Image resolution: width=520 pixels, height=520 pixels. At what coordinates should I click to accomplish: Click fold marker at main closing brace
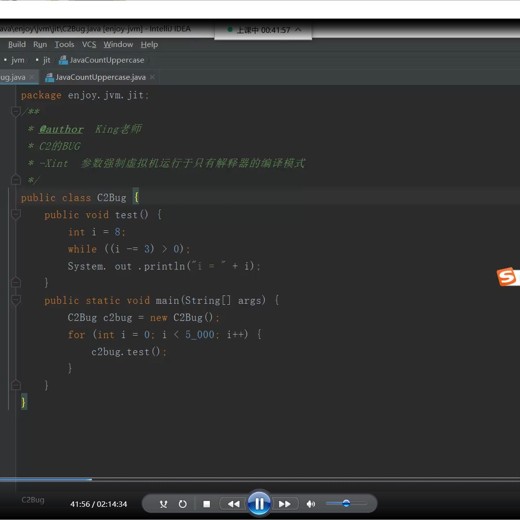15,385
